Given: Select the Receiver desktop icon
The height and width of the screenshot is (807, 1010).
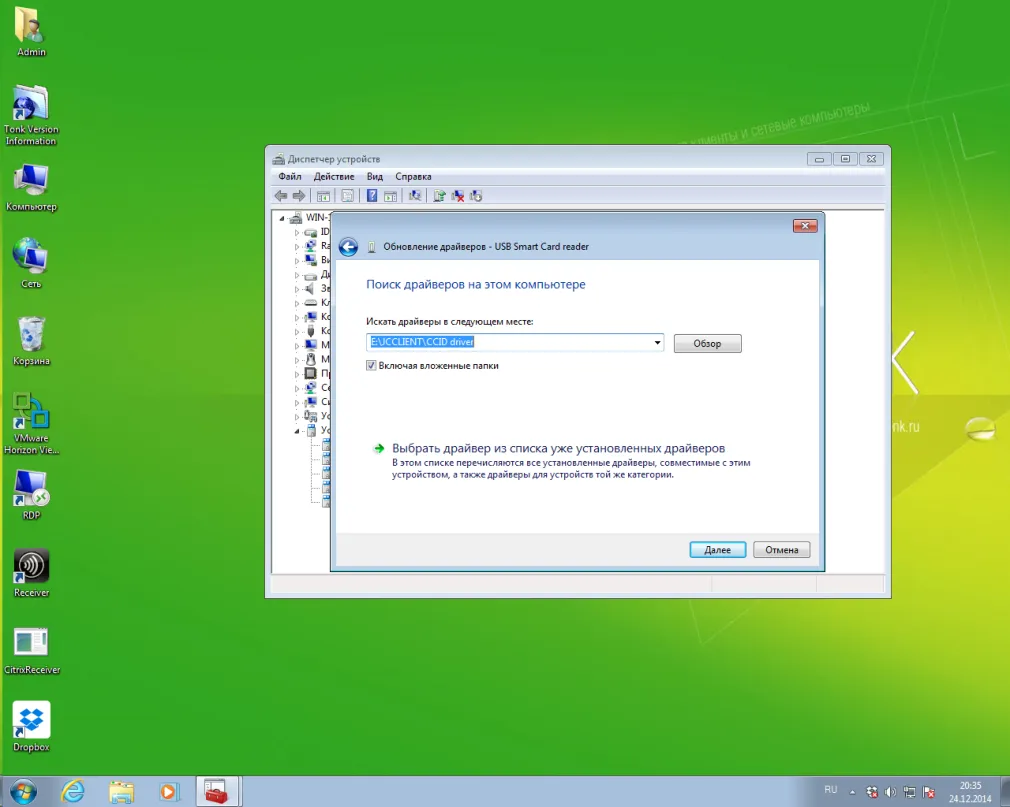Looking at the screenshot, I should point(31,572).
